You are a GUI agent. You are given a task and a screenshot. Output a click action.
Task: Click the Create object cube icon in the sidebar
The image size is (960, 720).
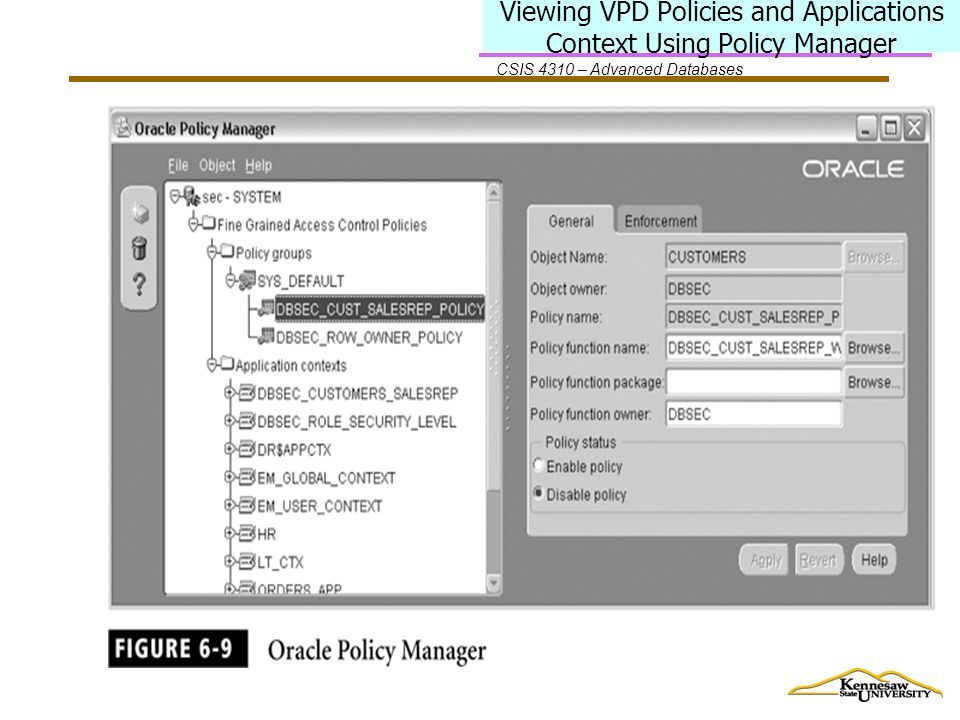click(x=140, y=214)
